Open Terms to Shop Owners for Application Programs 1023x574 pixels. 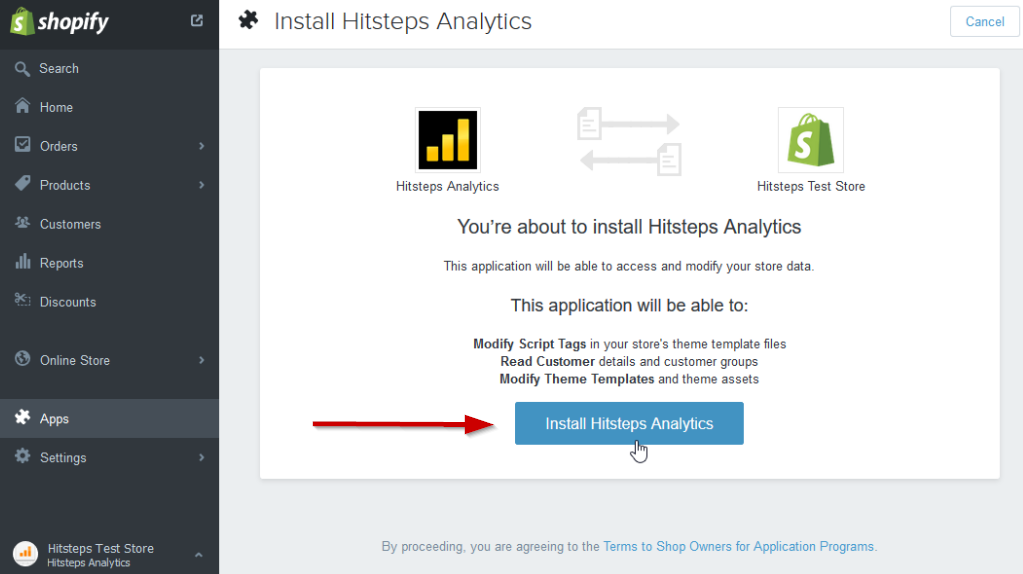738,547
